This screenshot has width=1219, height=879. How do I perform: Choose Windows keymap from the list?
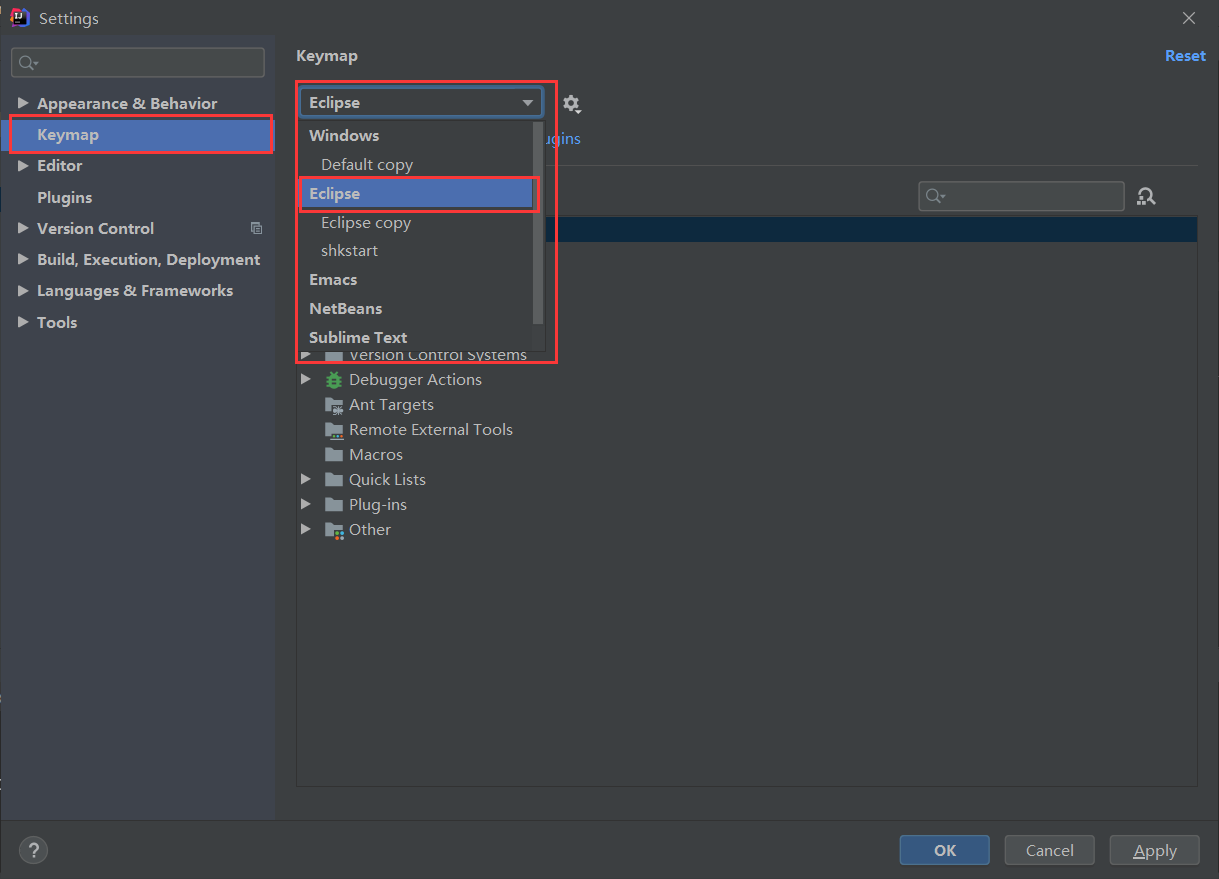[416, 135]
